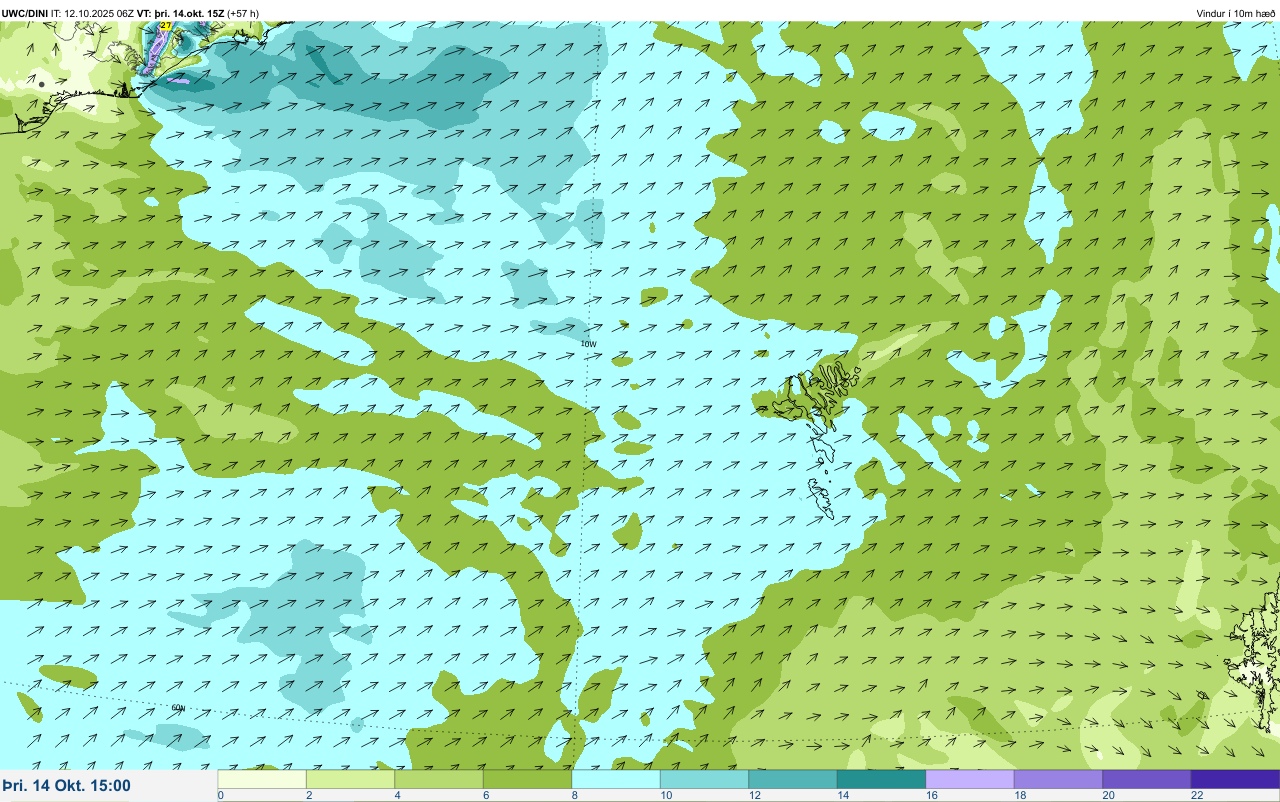Click the medium purple 18–20 legend swatch
The height and width of the screenshot is (802, 1280).
click(x=1058, y=779)
